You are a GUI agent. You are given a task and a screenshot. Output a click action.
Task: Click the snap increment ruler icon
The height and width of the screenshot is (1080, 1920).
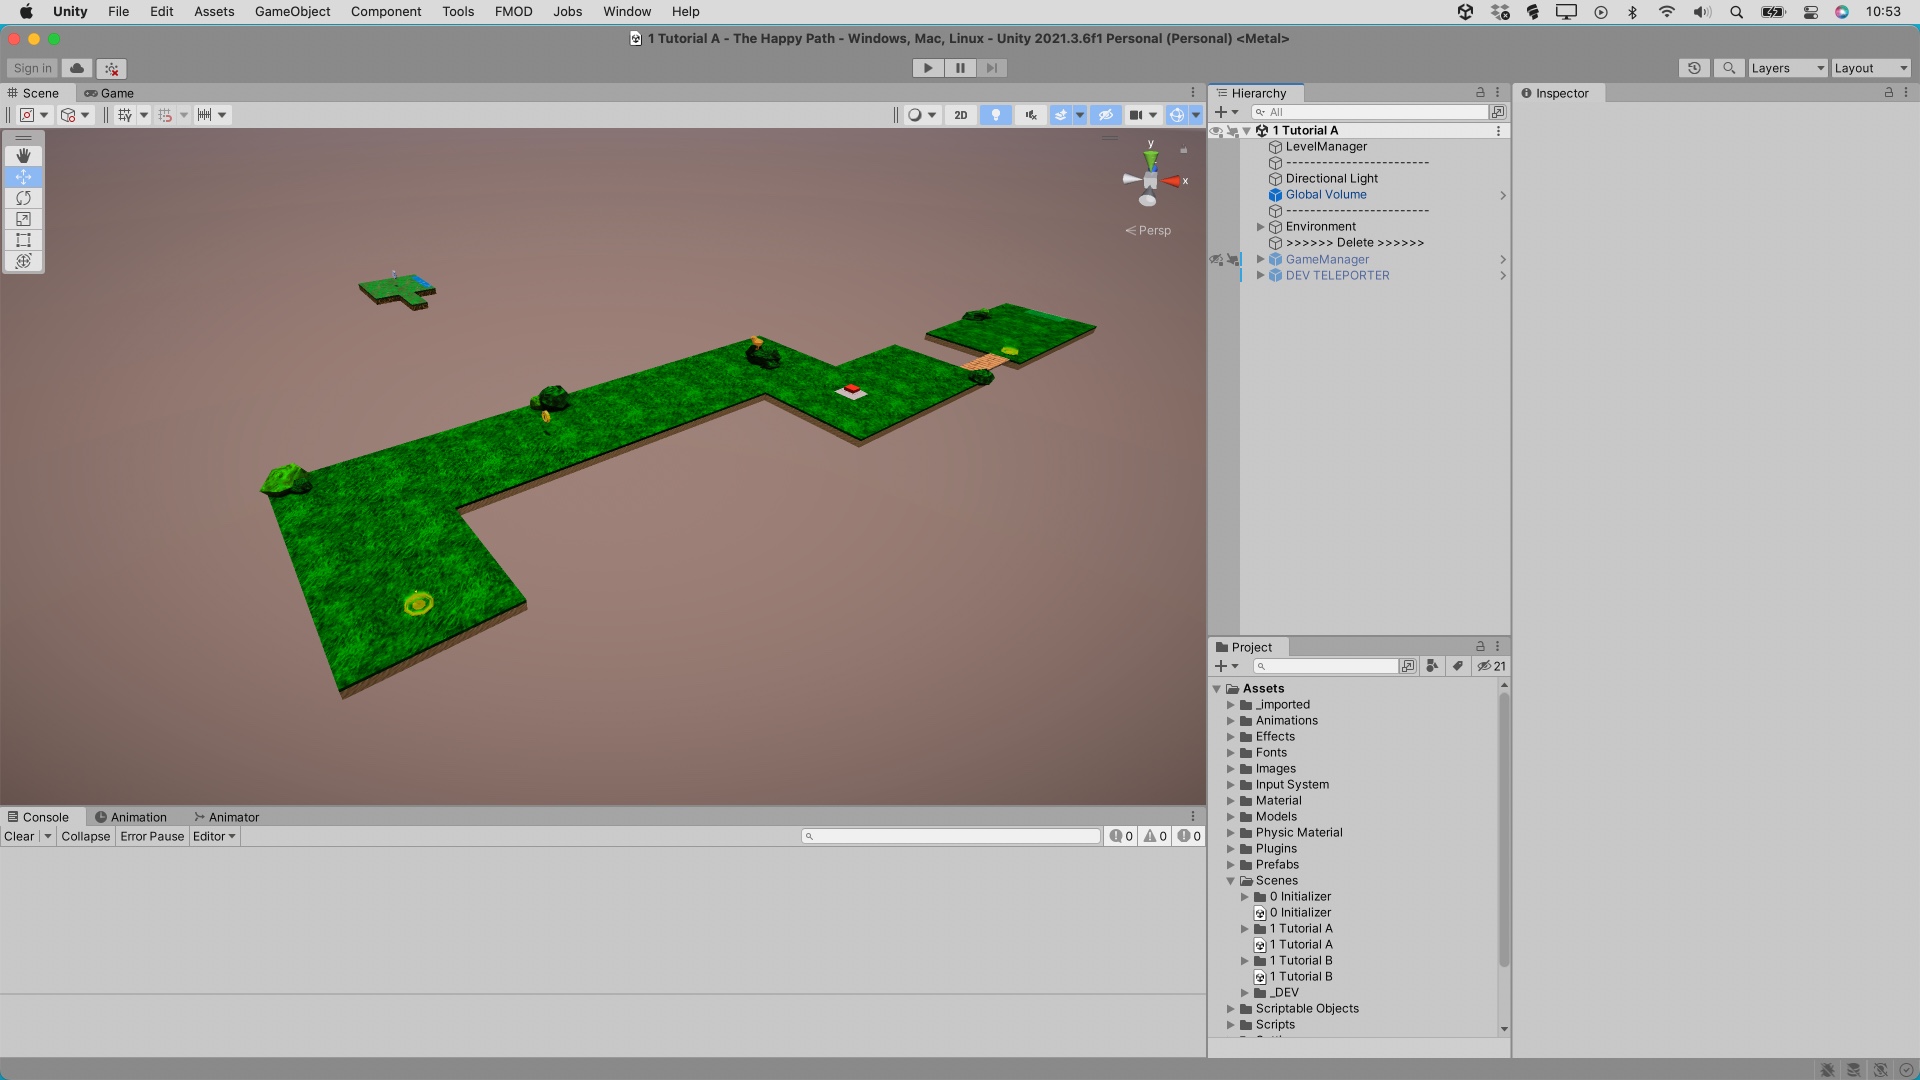[x=212, y=115]
